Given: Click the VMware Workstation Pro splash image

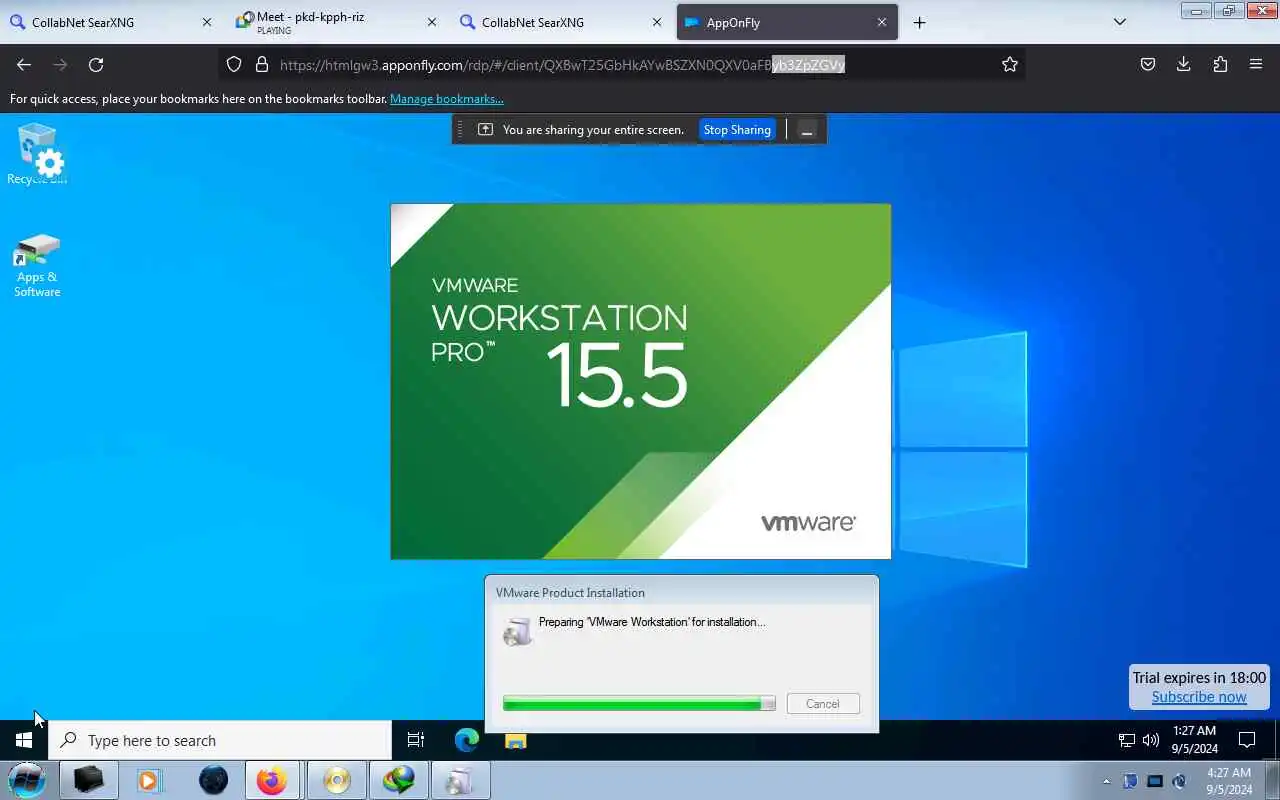Looking at the screenshot, I should click(x=640, y=381).
